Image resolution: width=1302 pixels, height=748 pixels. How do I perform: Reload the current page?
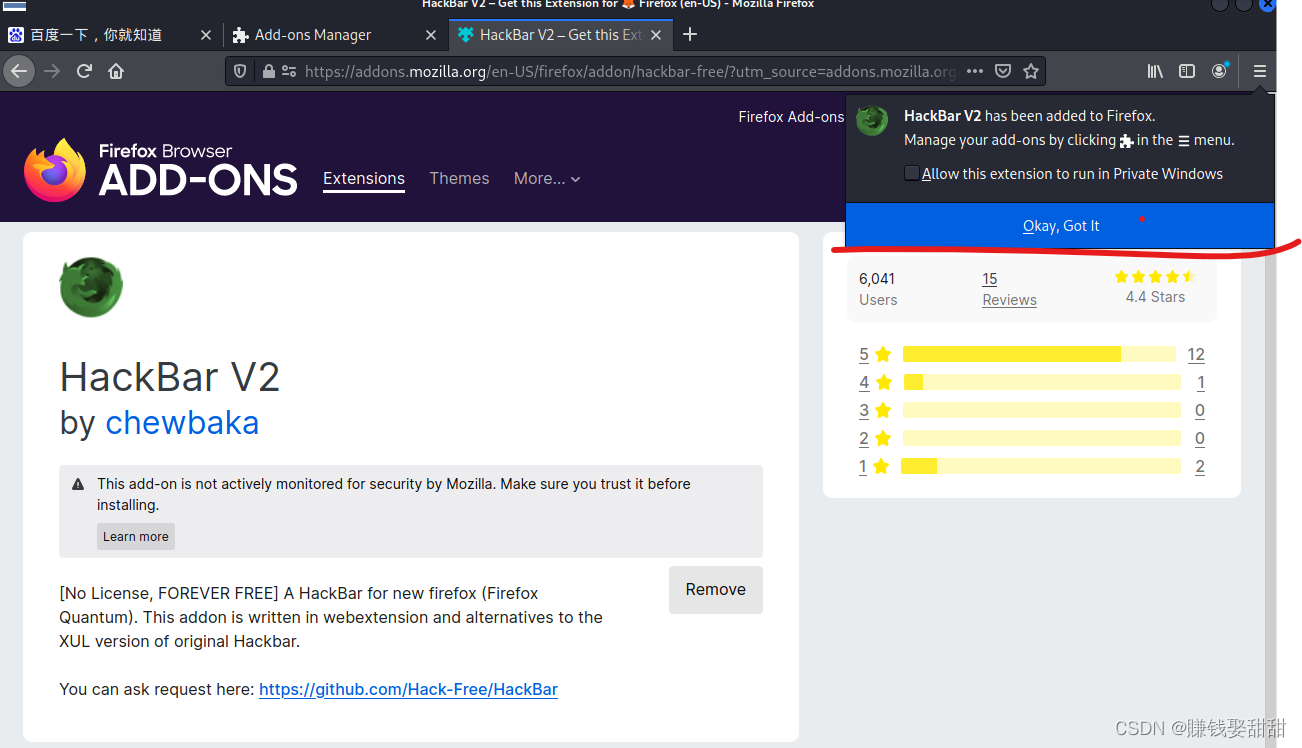(x=84, y=71)
